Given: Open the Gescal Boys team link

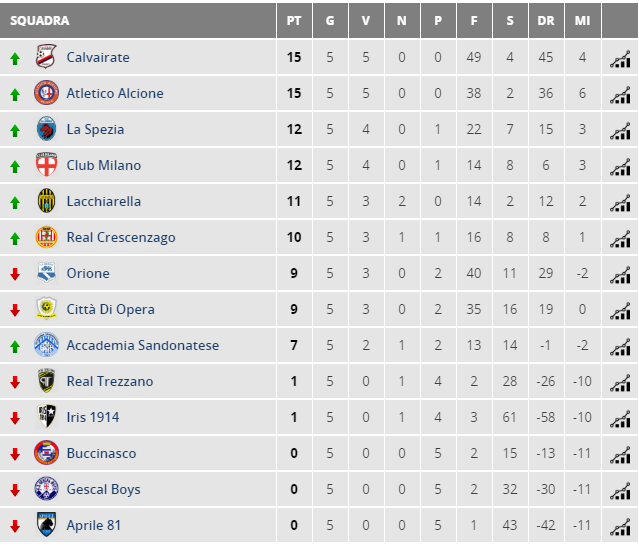Looking at the screenshot, I should tap(104, 489).
